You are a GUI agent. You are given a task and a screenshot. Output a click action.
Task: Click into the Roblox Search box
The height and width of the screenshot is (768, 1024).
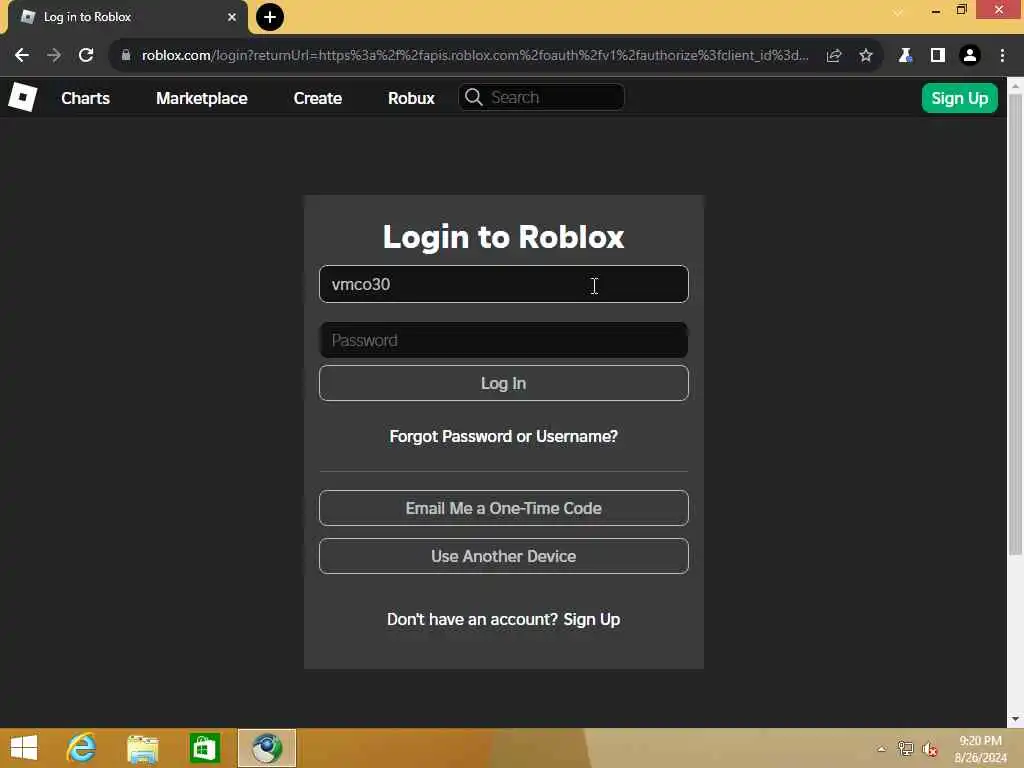(x=541, y=97)
